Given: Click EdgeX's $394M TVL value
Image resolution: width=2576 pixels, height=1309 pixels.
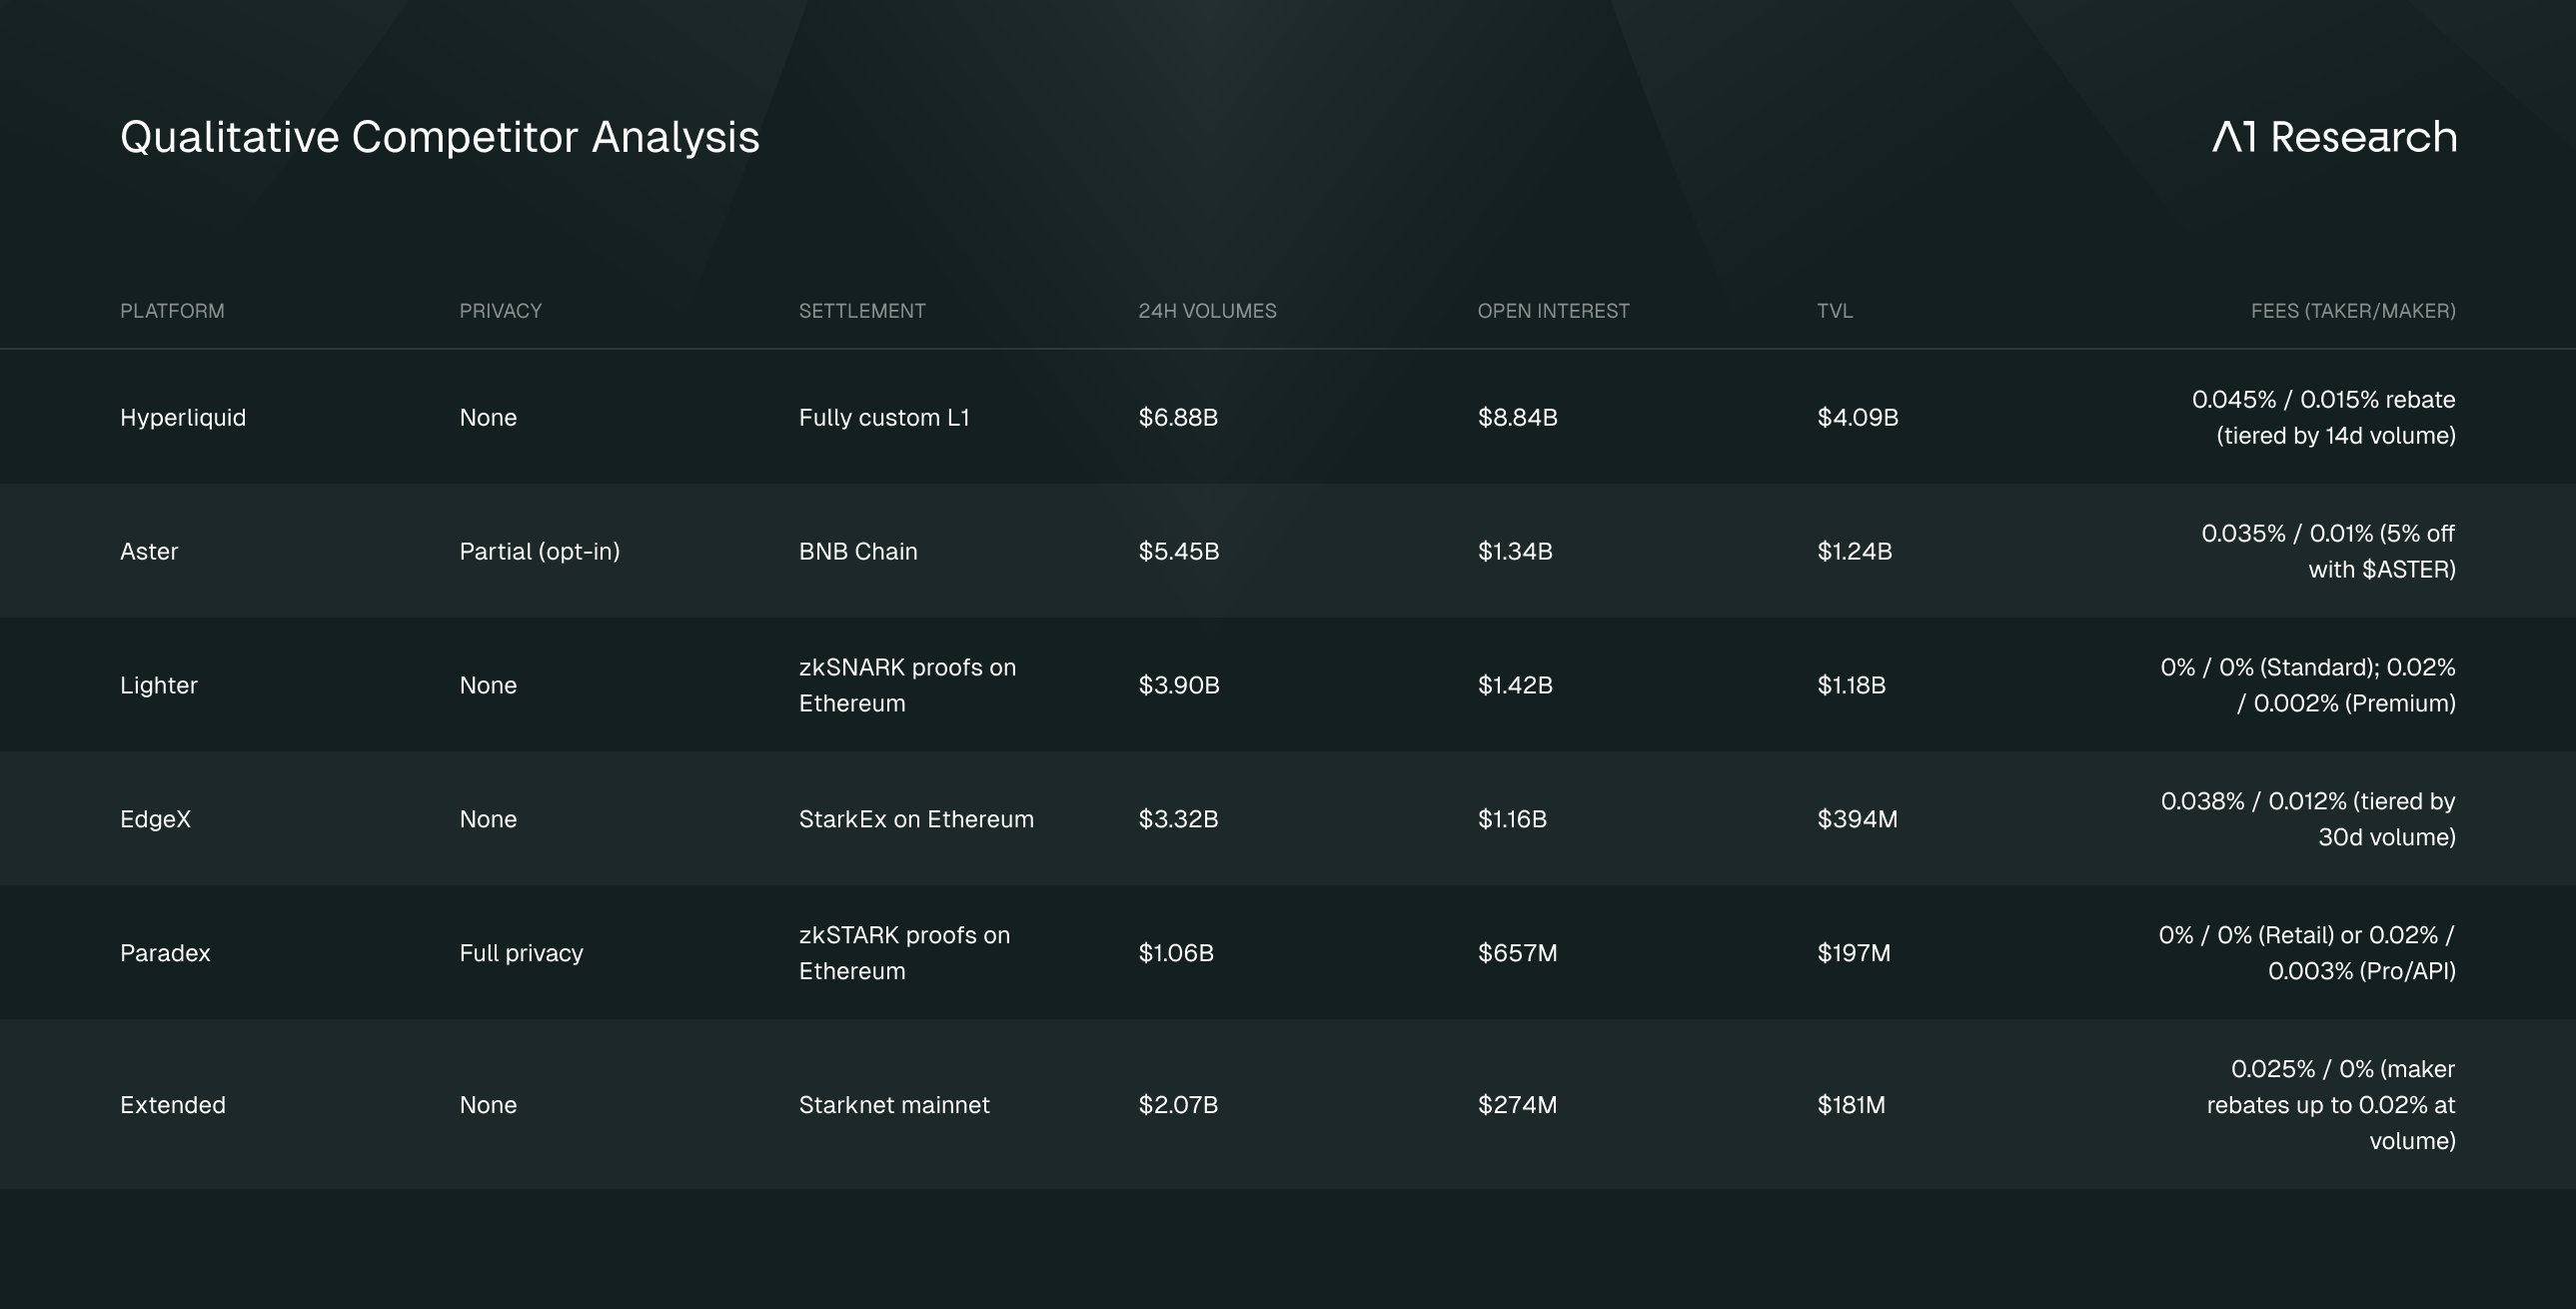Looking at the screenshot, I should pyautogui.click(x=1856, y=819).
